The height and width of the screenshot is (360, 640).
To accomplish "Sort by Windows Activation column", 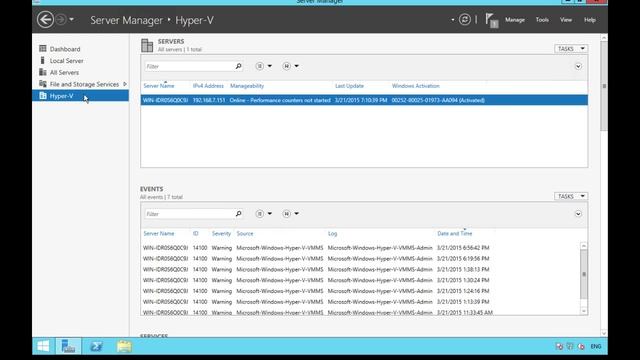I will pos(416,86).
